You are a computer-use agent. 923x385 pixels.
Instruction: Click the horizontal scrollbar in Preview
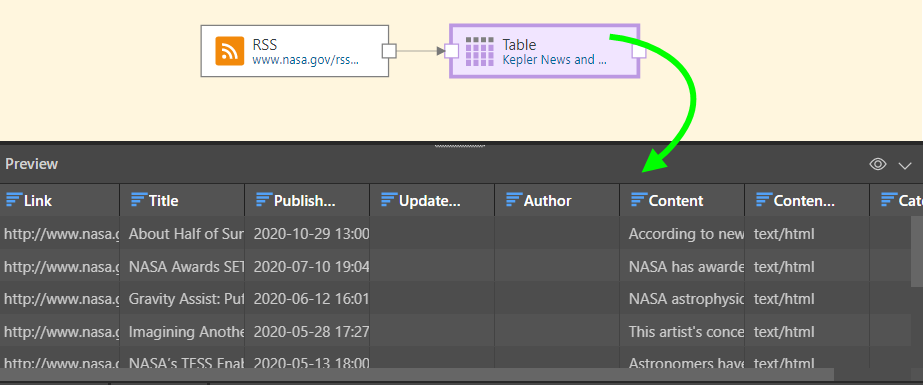tap(417, 374)
